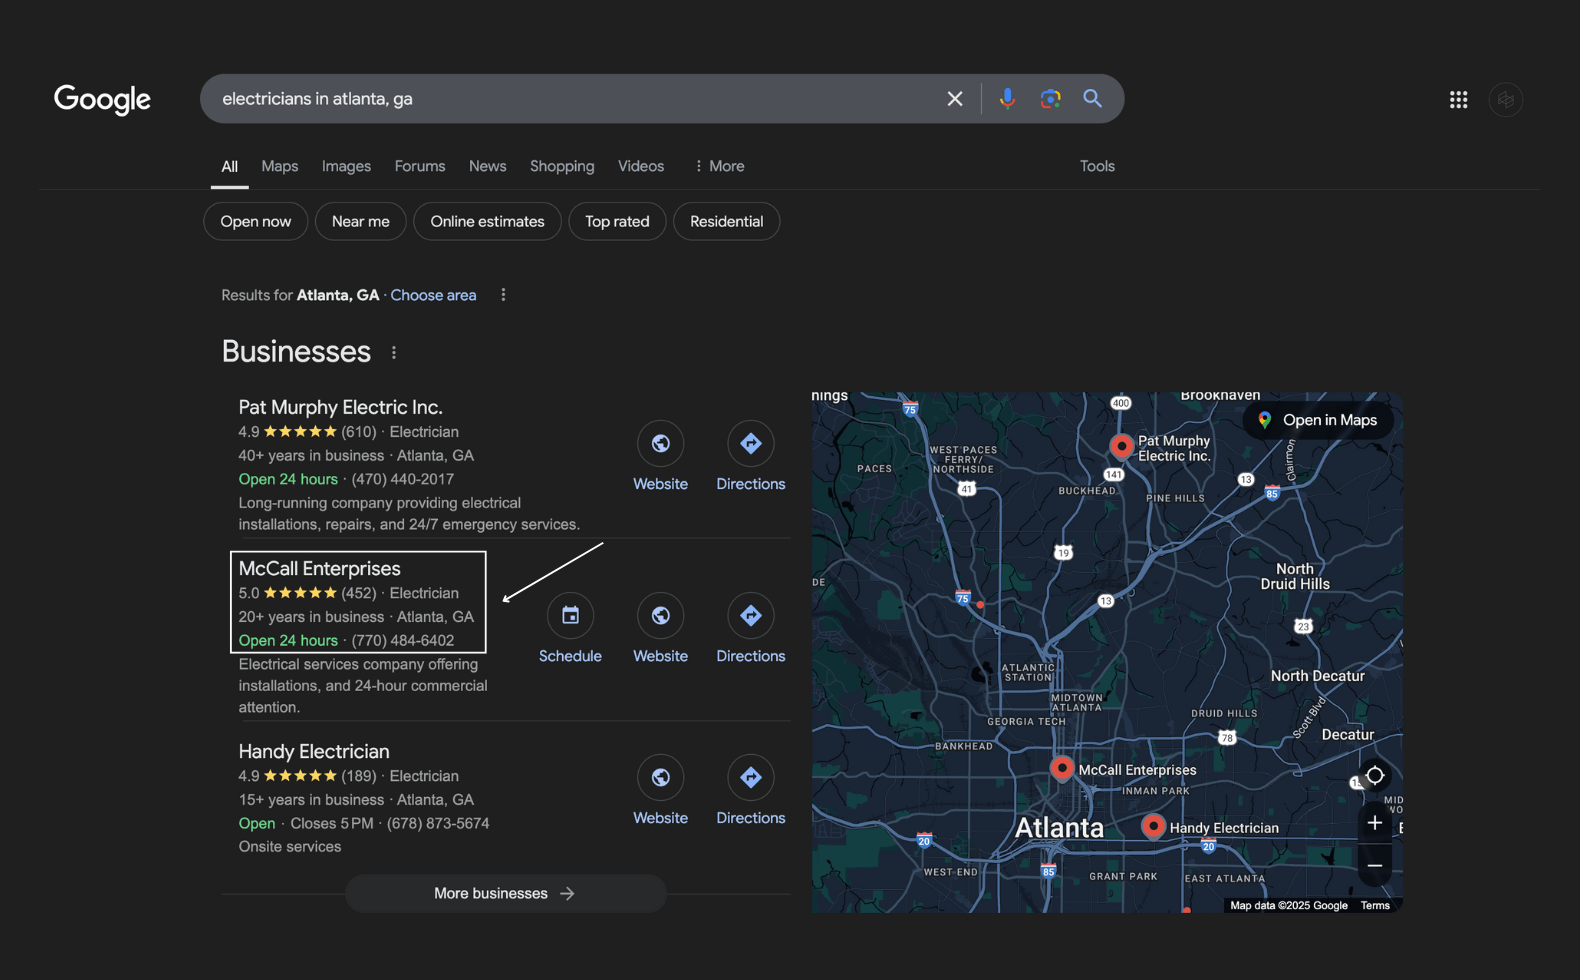Viewport: 1580px width, 980px height.
Task: Click Open in Maps button
Action: (1318, 420)
